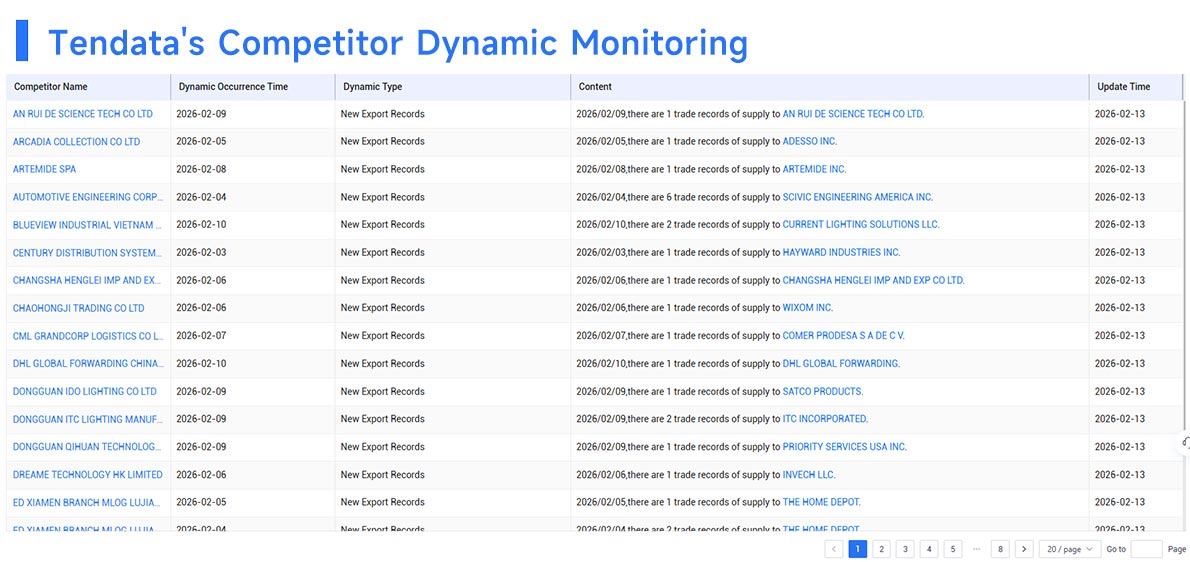Open competitor ARTEMIDE SPA
Viewport: 1190px width, 562px height.
(45, 169)
